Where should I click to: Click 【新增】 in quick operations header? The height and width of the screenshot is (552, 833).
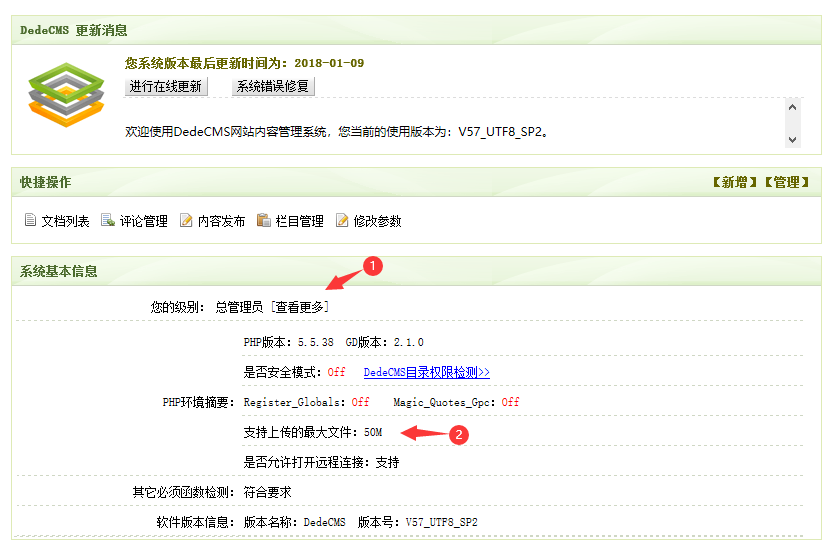734,183
